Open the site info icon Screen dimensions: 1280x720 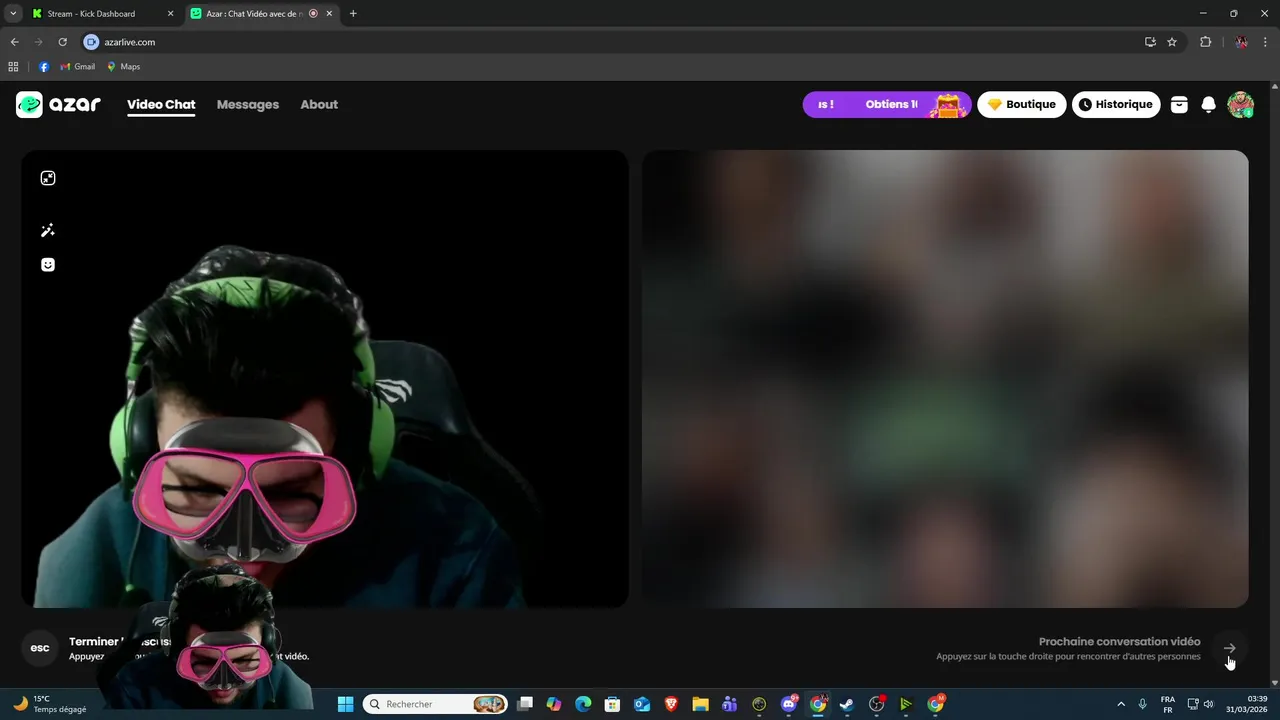coord(92,42)
